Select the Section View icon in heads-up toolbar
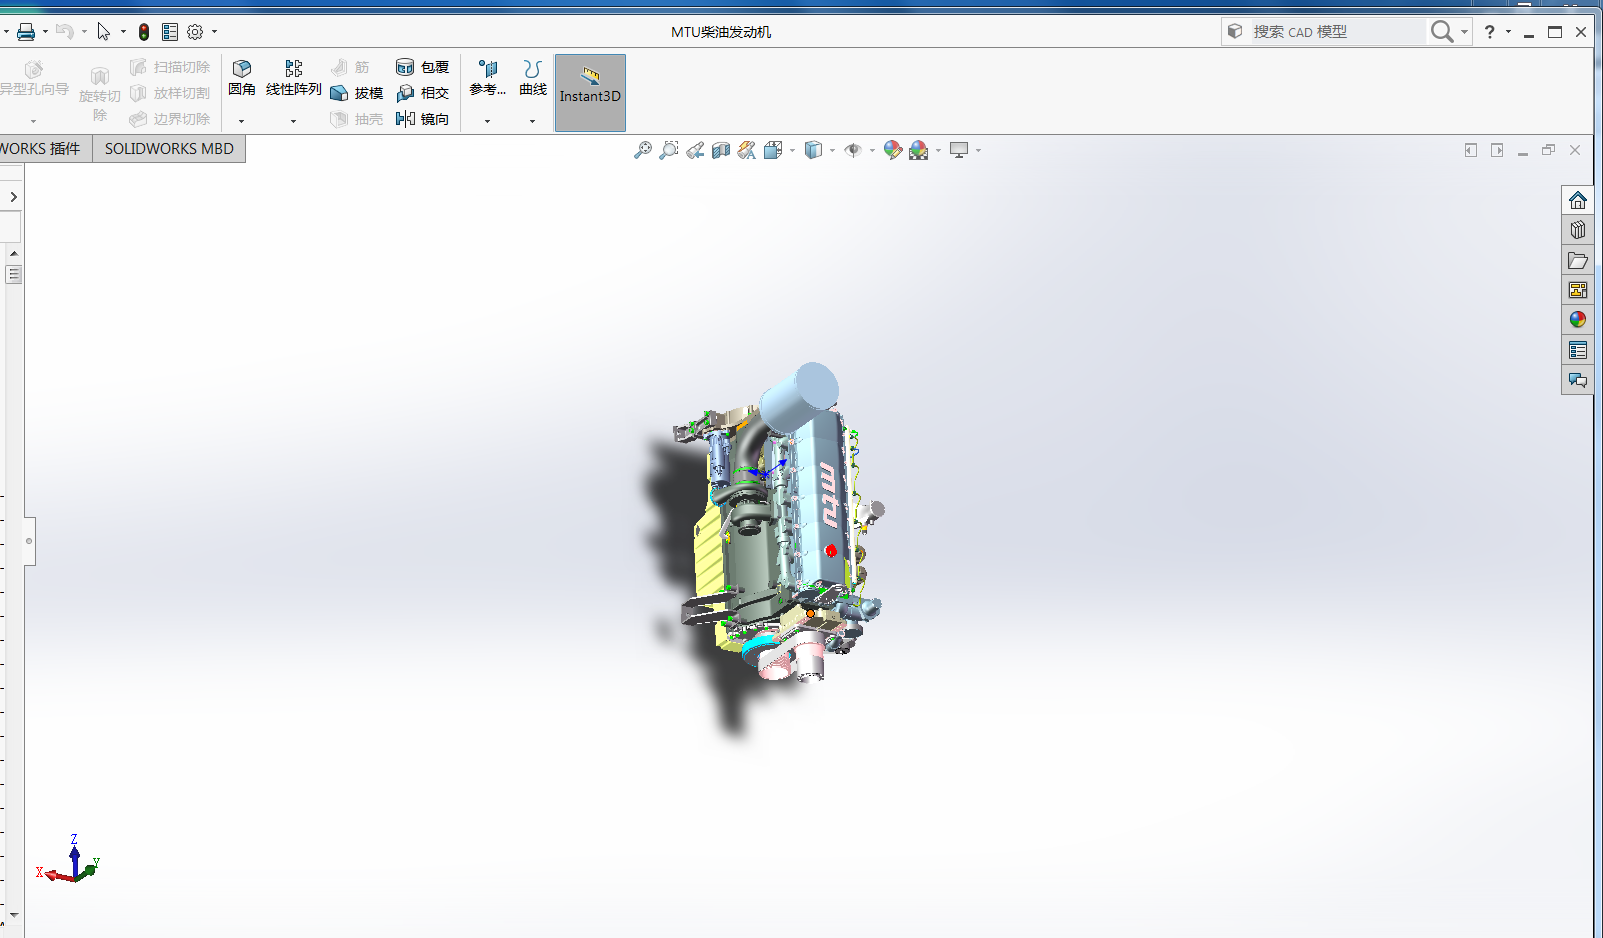 pyautogui.click(x=720, y=149)
